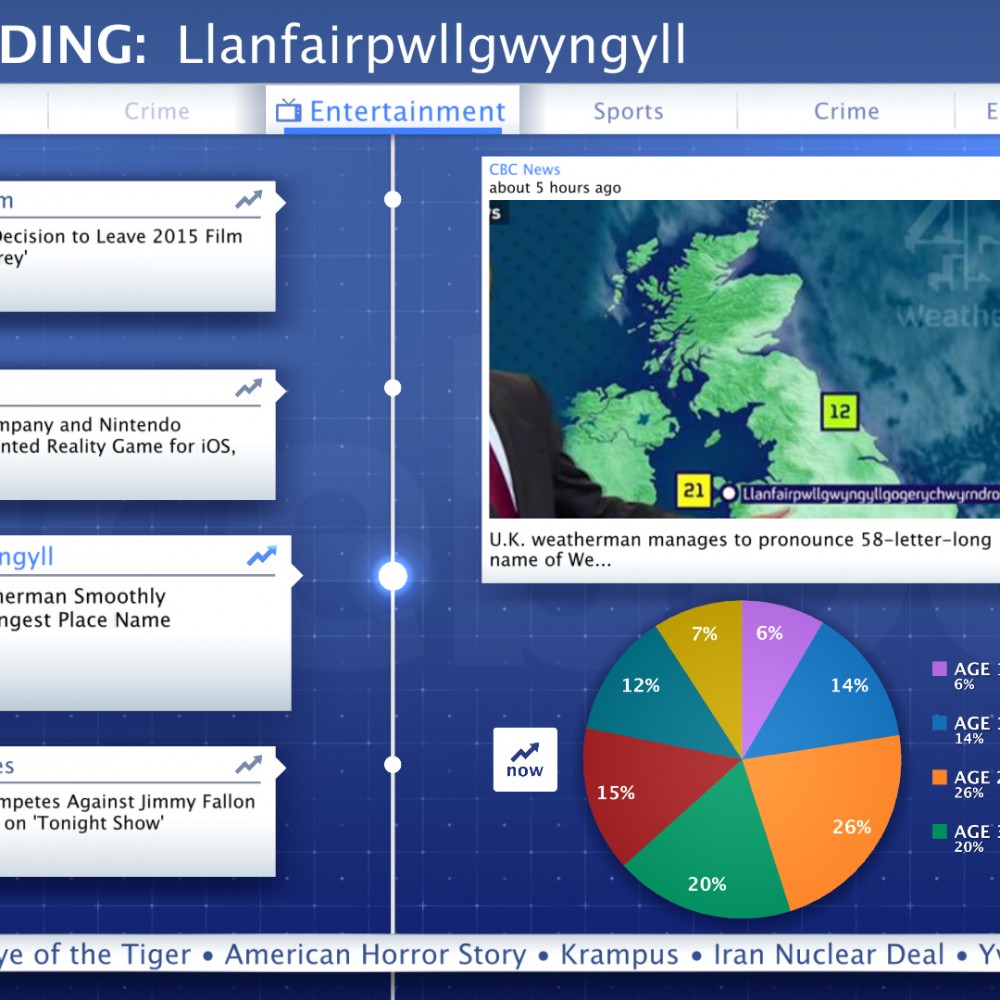Open the 'U.K. weatherman manages to pronounce' headline
Screen dimensions: 1000x1000
tap(740, 549)
